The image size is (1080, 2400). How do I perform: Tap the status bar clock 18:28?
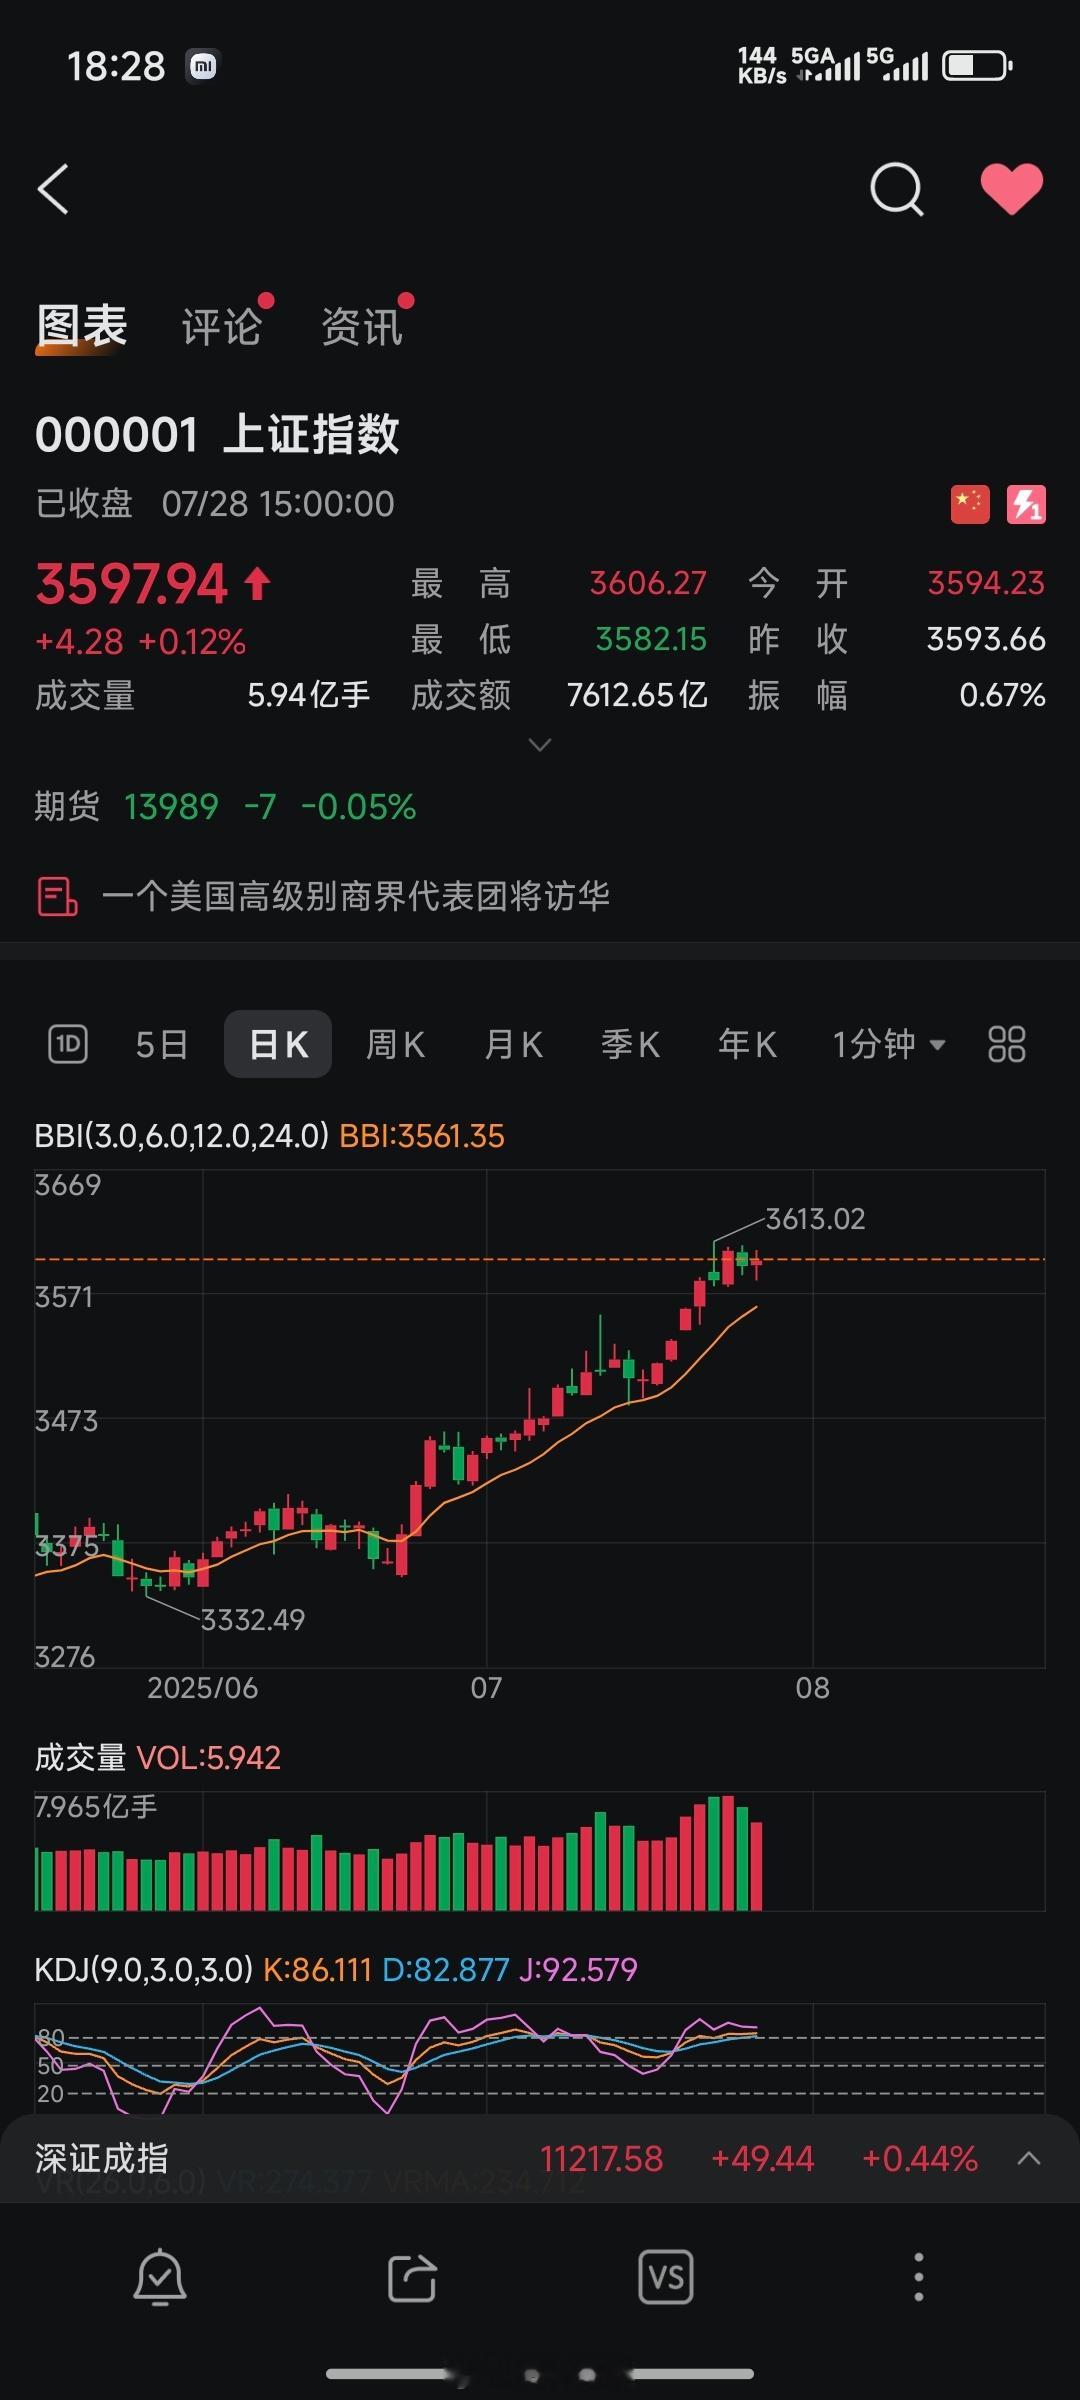[x=116, y=66]
